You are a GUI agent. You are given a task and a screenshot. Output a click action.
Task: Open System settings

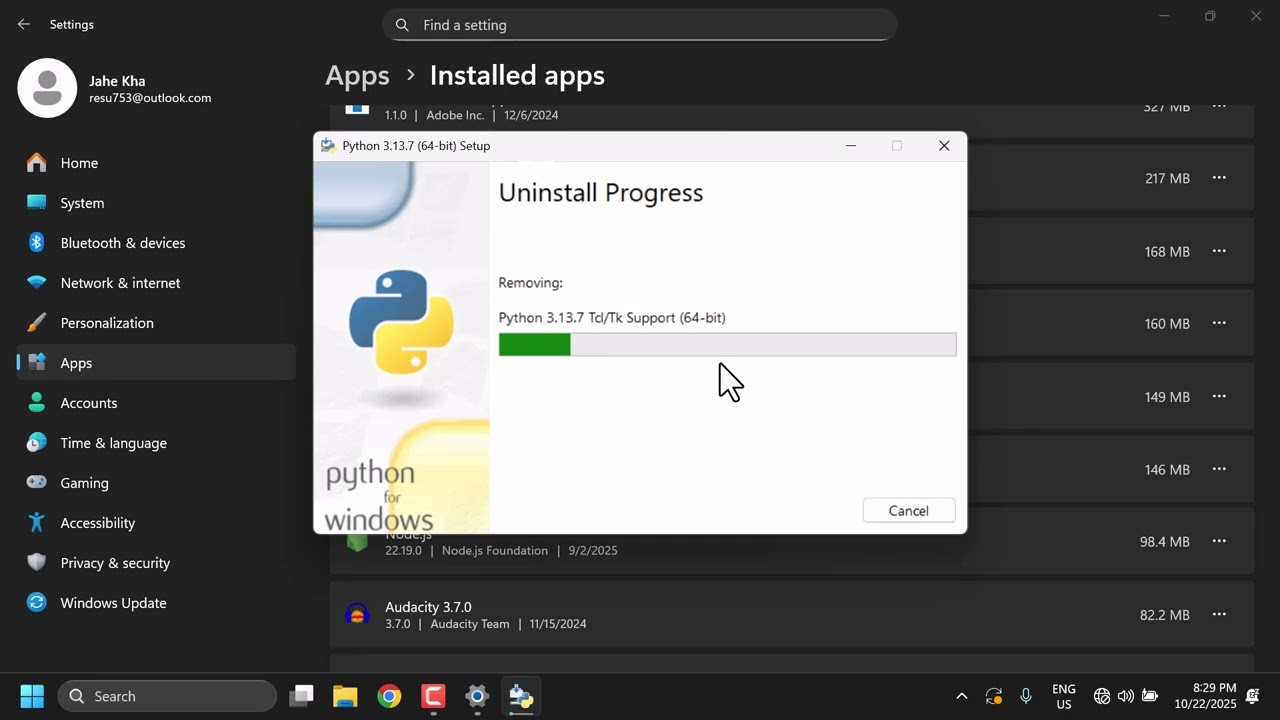coord(156,203)
